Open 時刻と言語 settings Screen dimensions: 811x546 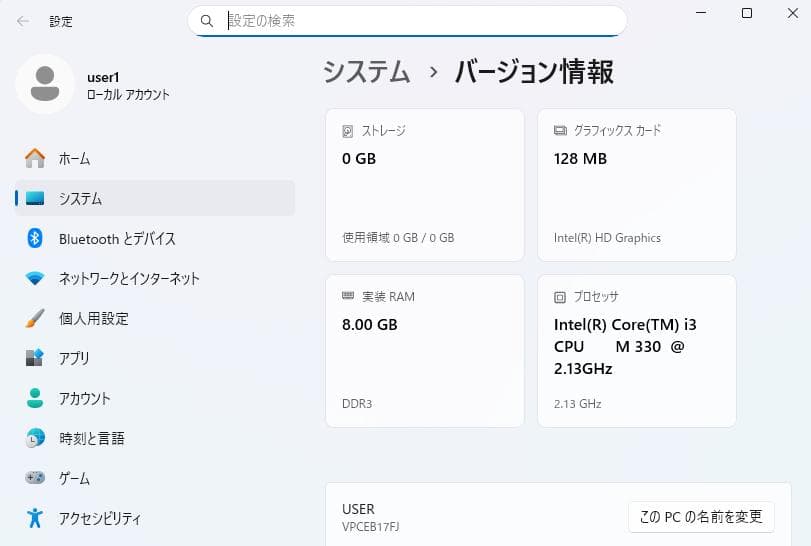point(155,438)
